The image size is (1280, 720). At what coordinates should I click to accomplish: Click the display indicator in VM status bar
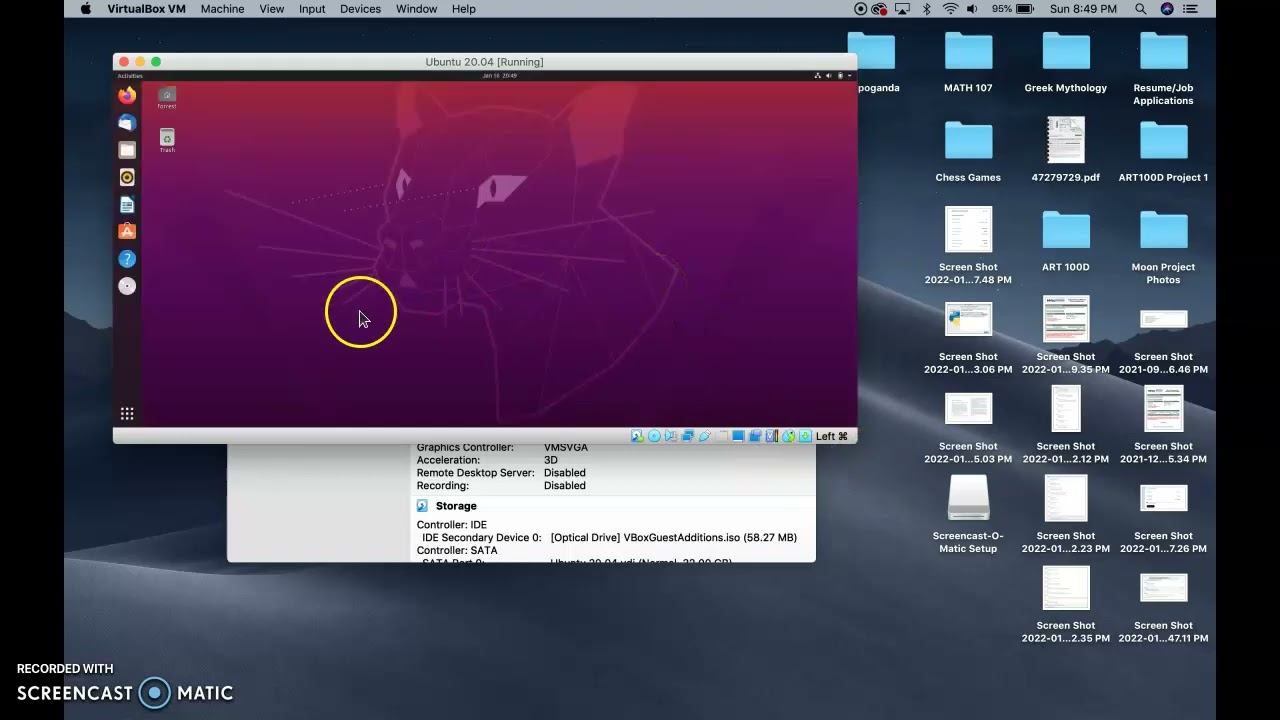pyautogui.click(x=738, y=436)
